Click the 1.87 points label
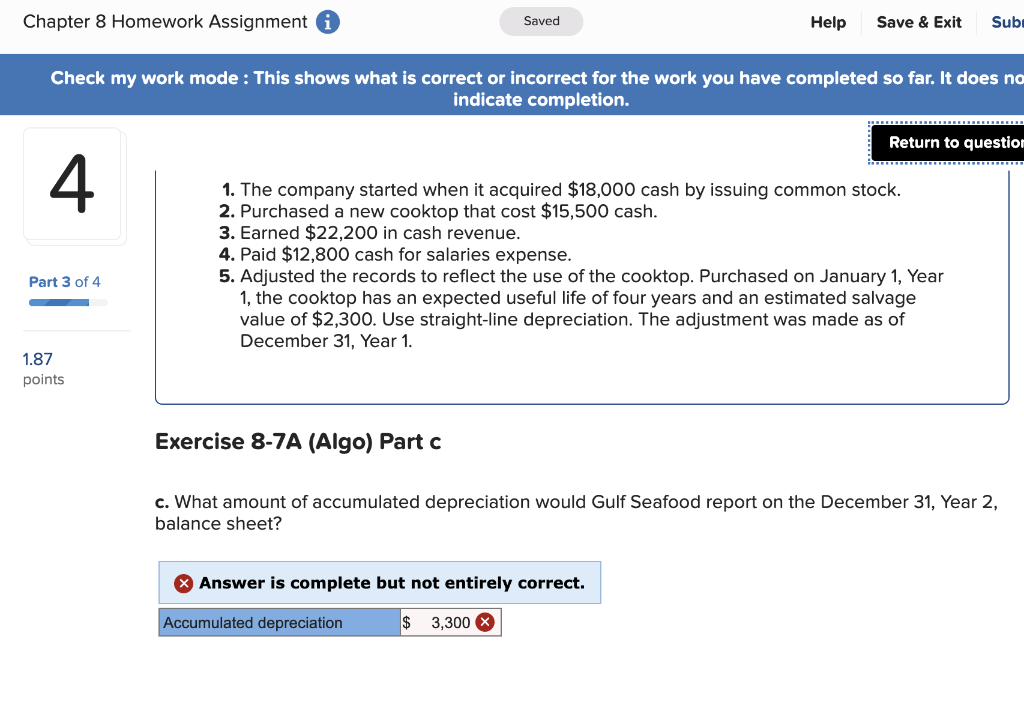 tap(37, 359)
